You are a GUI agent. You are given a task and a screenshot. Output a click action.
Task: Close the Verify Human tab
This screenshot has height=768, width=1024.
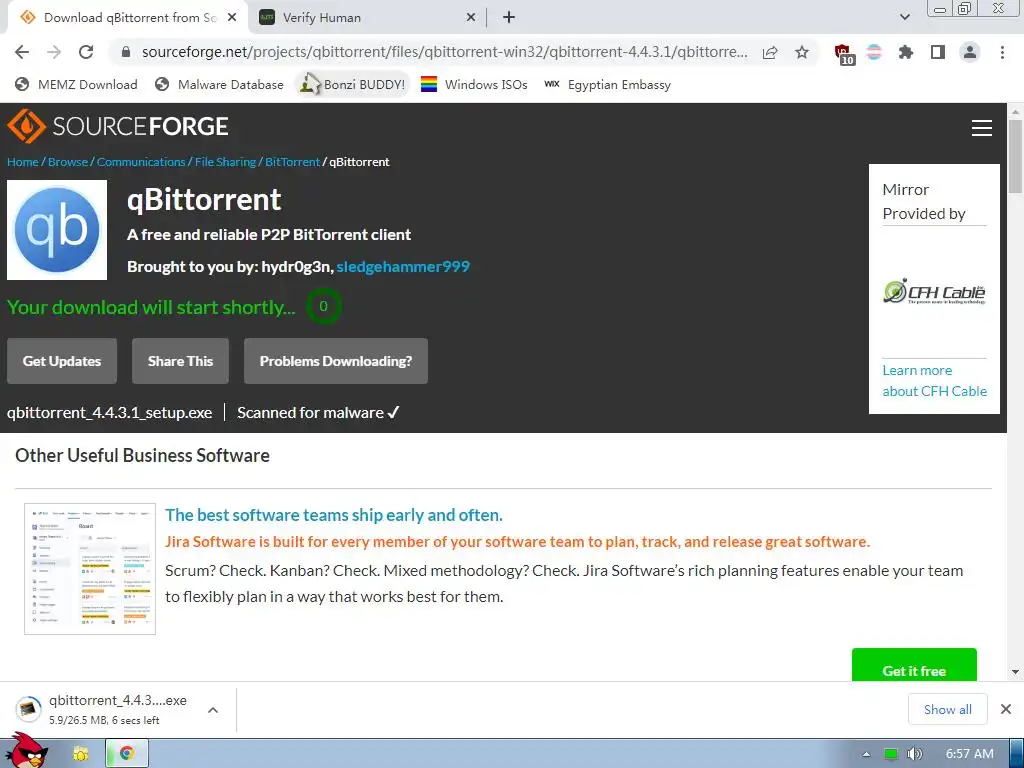(x=470, y=18)
